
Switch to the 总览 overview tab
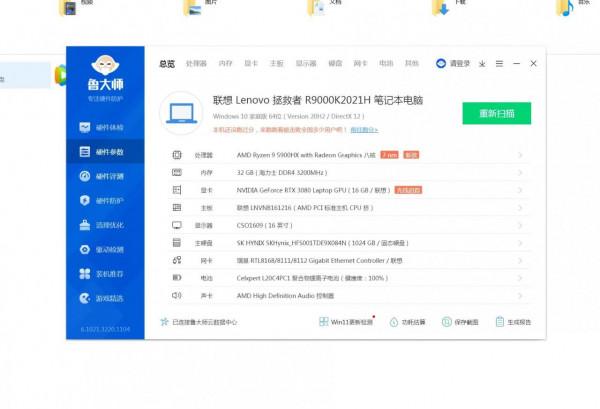click(167, 64)
